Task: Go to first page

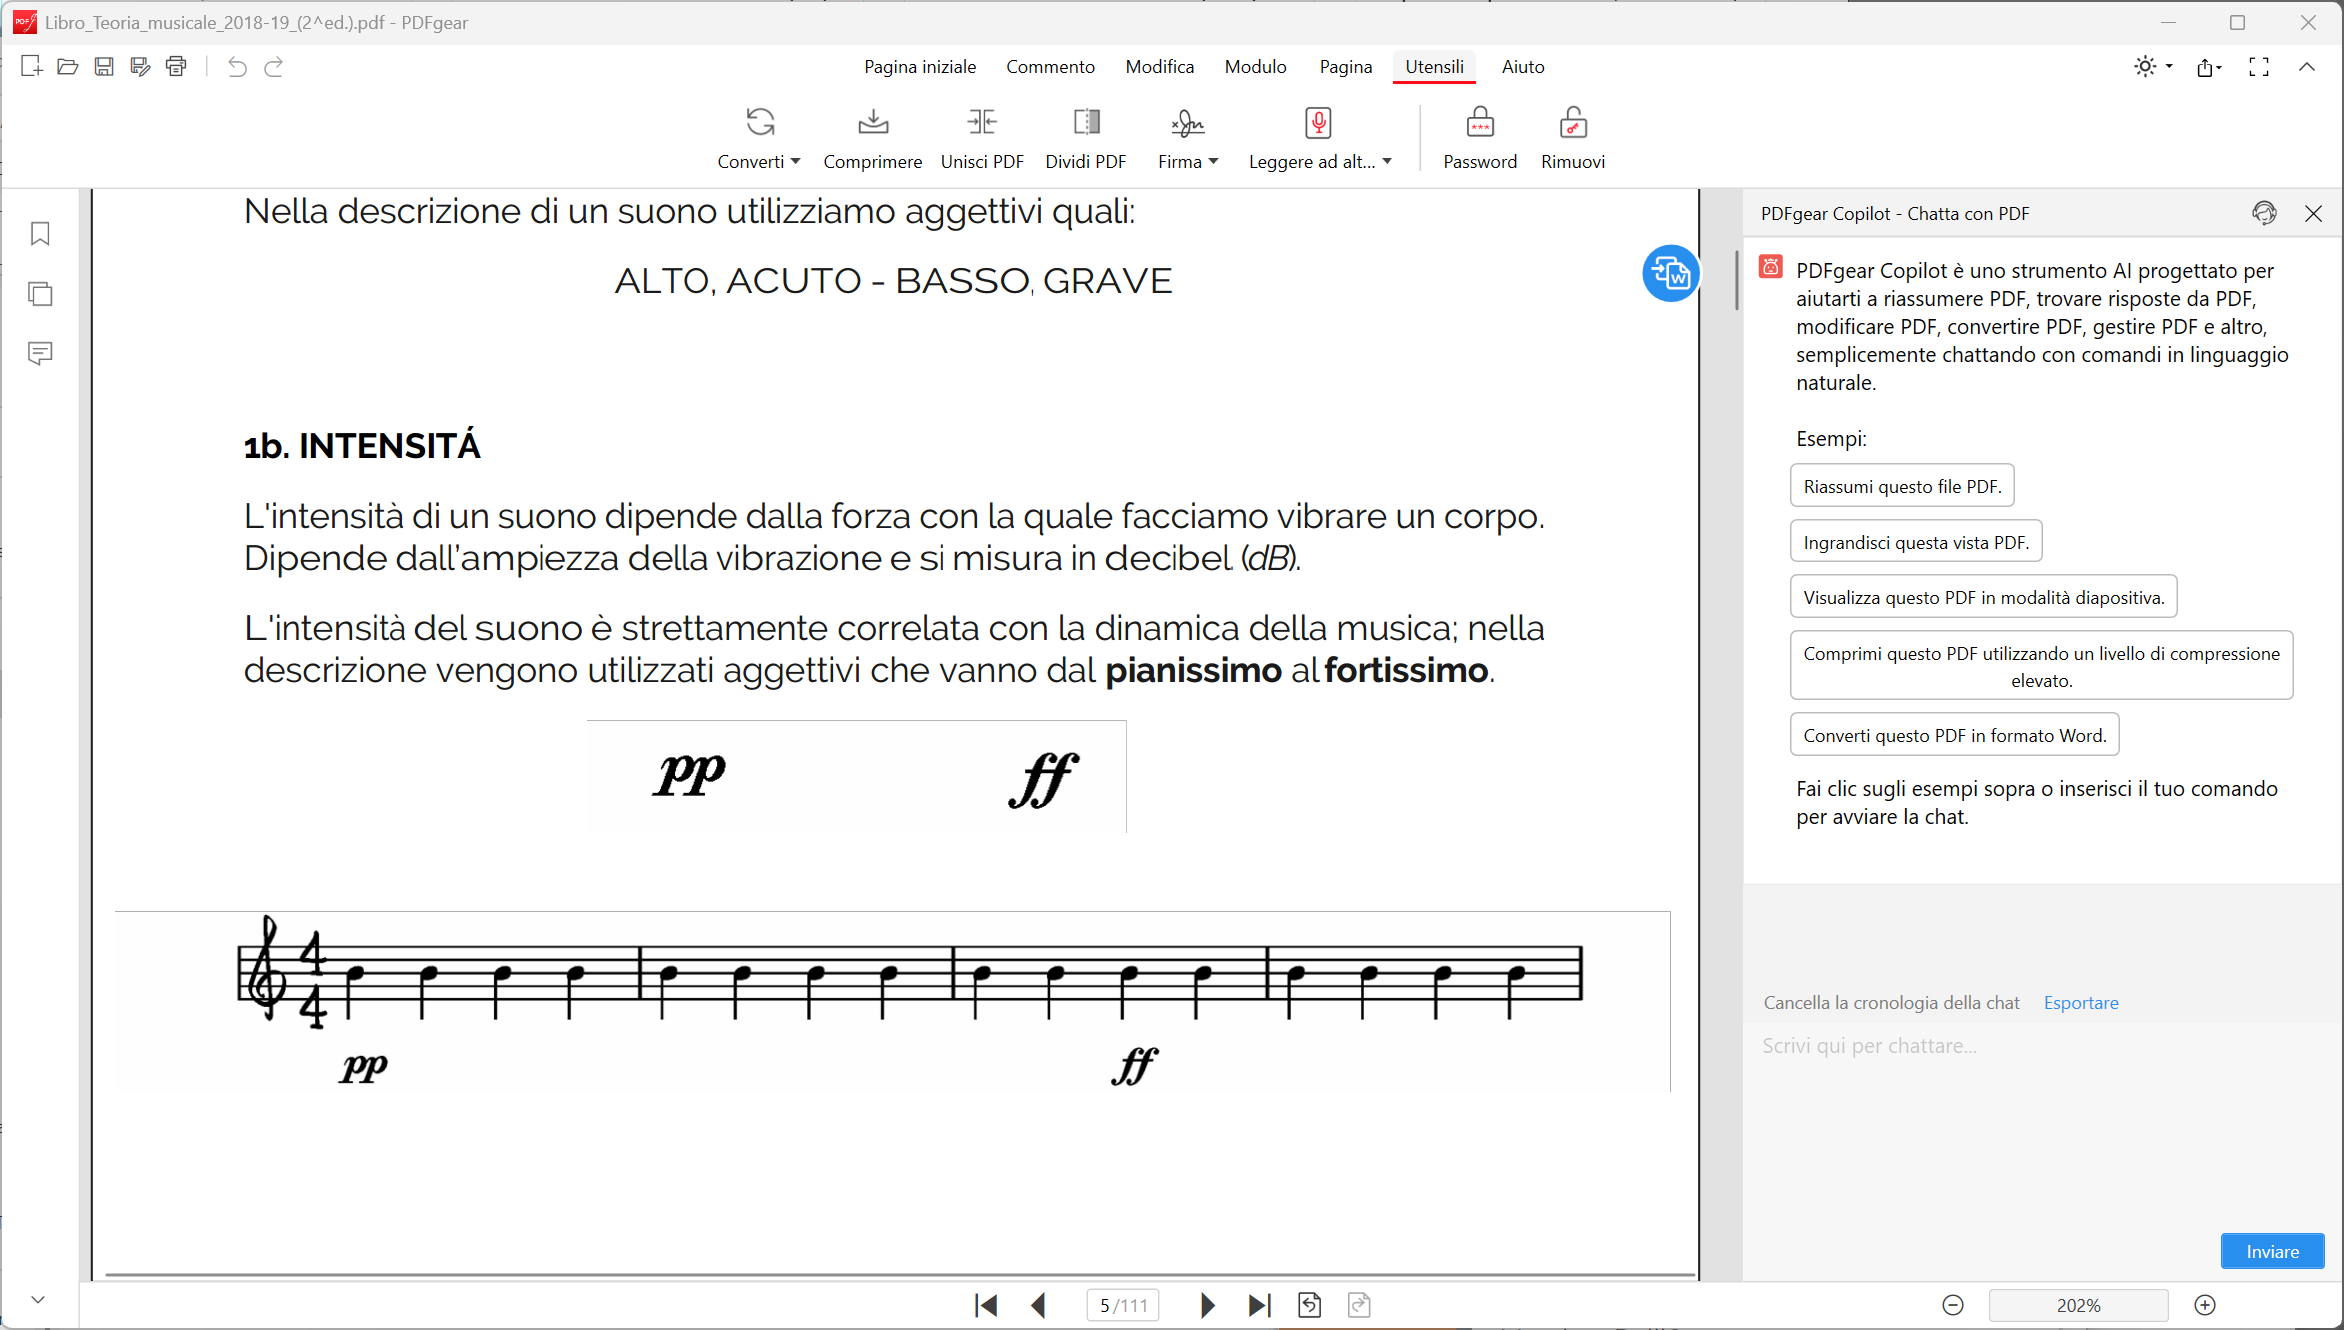Action: [x=986, y=1305]
